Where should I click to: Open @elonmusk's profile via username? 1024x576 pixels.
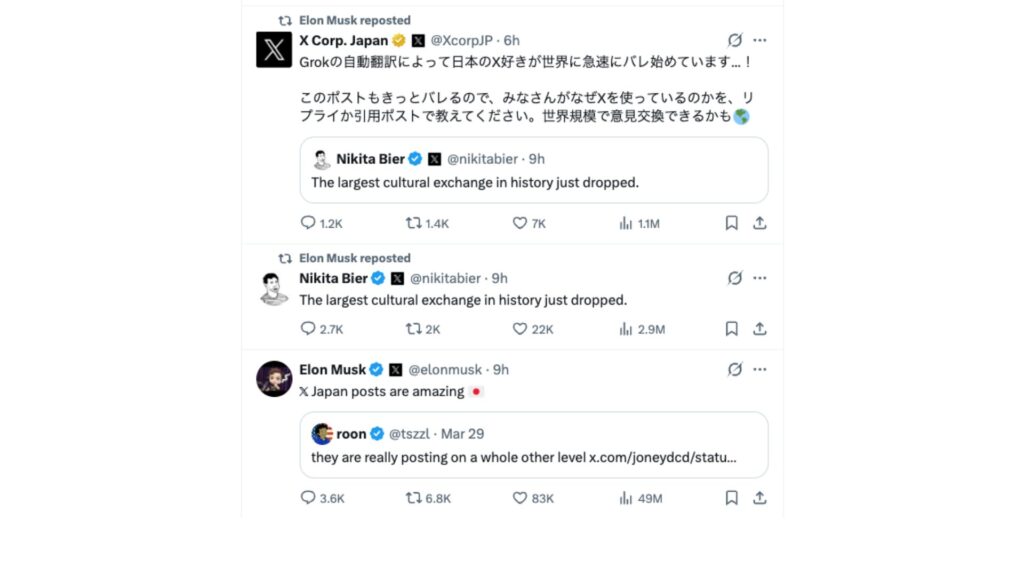pos(444,369)
